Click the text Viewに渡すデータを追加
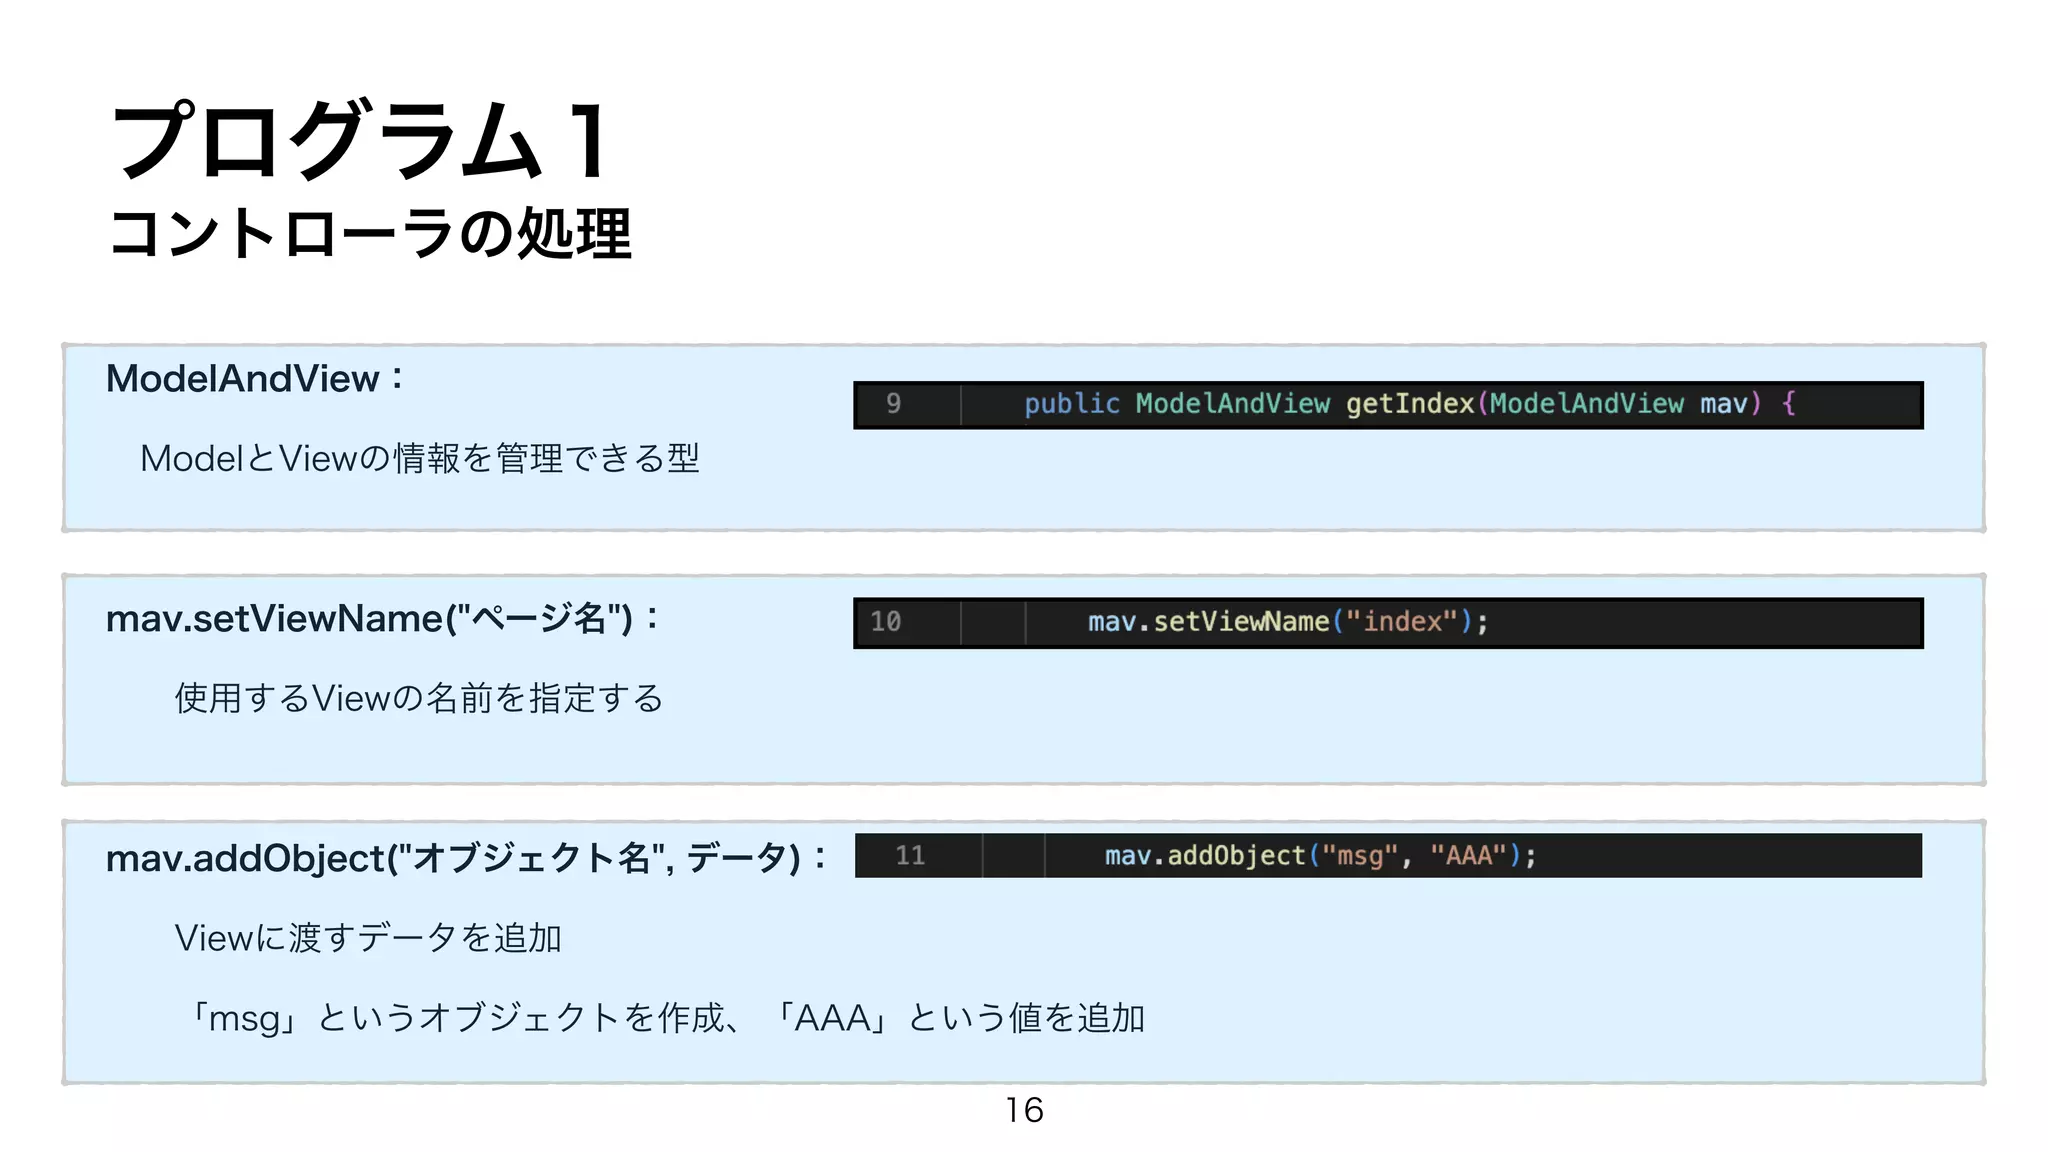 coord(368,938)
